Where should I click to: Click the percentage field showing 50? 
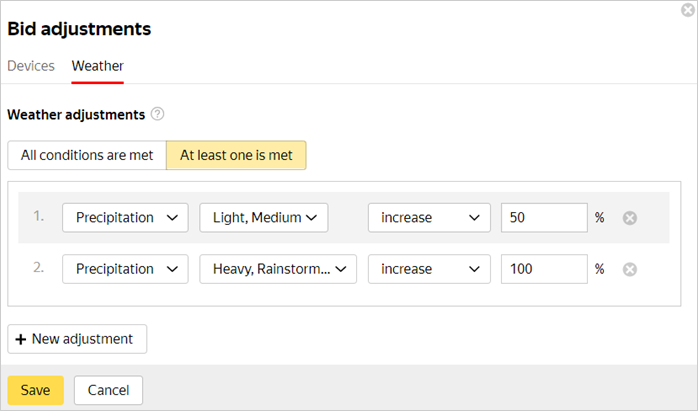pyautogui.click(x=544, y=217)
